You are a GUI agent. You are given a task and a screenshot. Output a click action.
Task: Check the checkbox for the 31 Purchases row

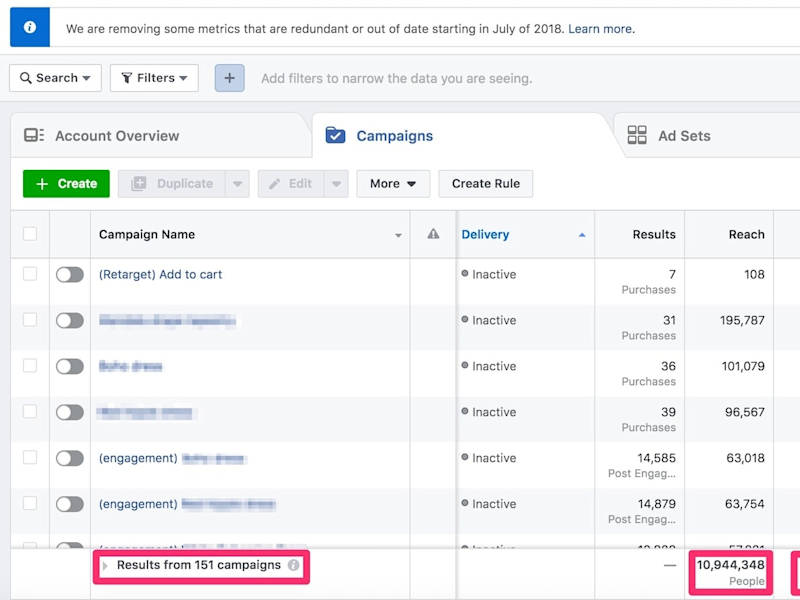[x=30, y=320]
